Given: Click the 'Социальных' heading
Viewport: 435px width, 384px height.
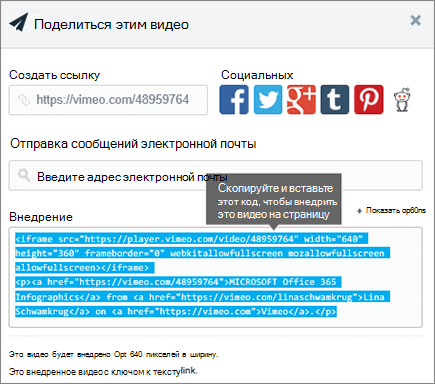Looking at the screenshot, I should pyautogui.click(x=257, y=75).
